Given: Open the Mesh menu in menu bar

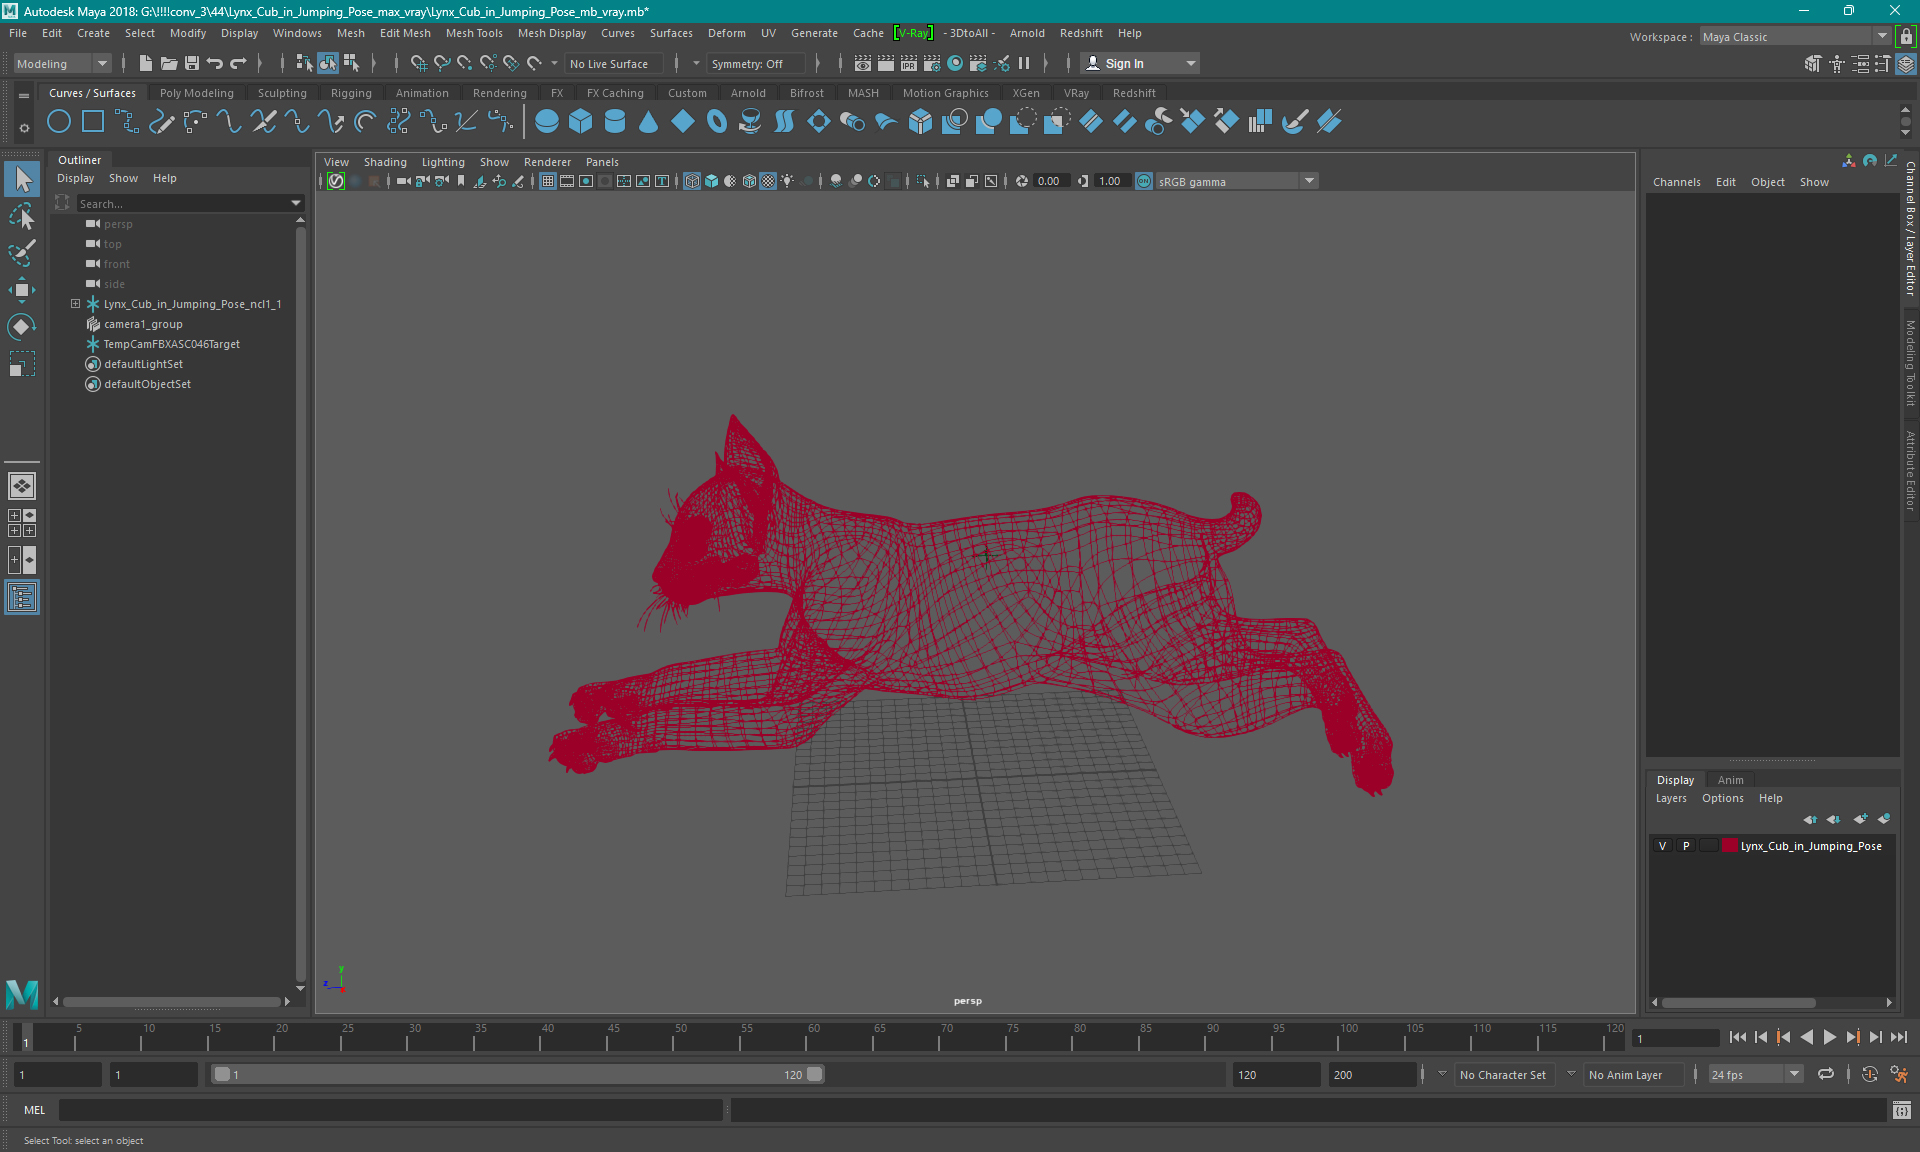Looking at the screenshot, I should (348, 32).
